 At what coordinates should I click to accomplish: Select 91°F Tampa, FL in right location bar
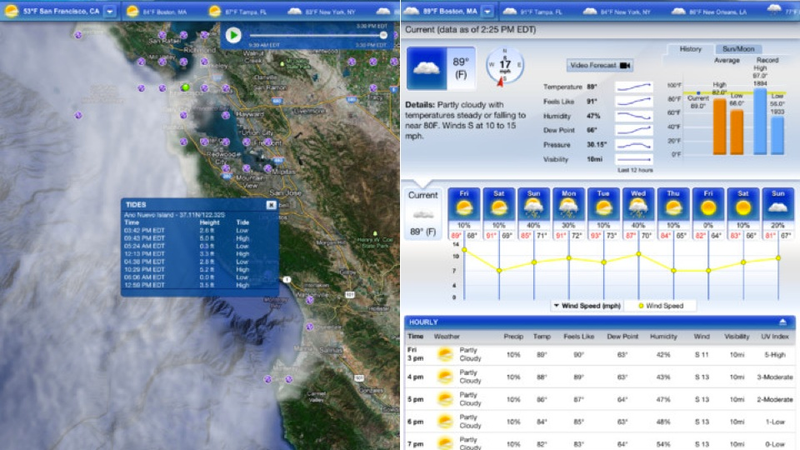532,11
